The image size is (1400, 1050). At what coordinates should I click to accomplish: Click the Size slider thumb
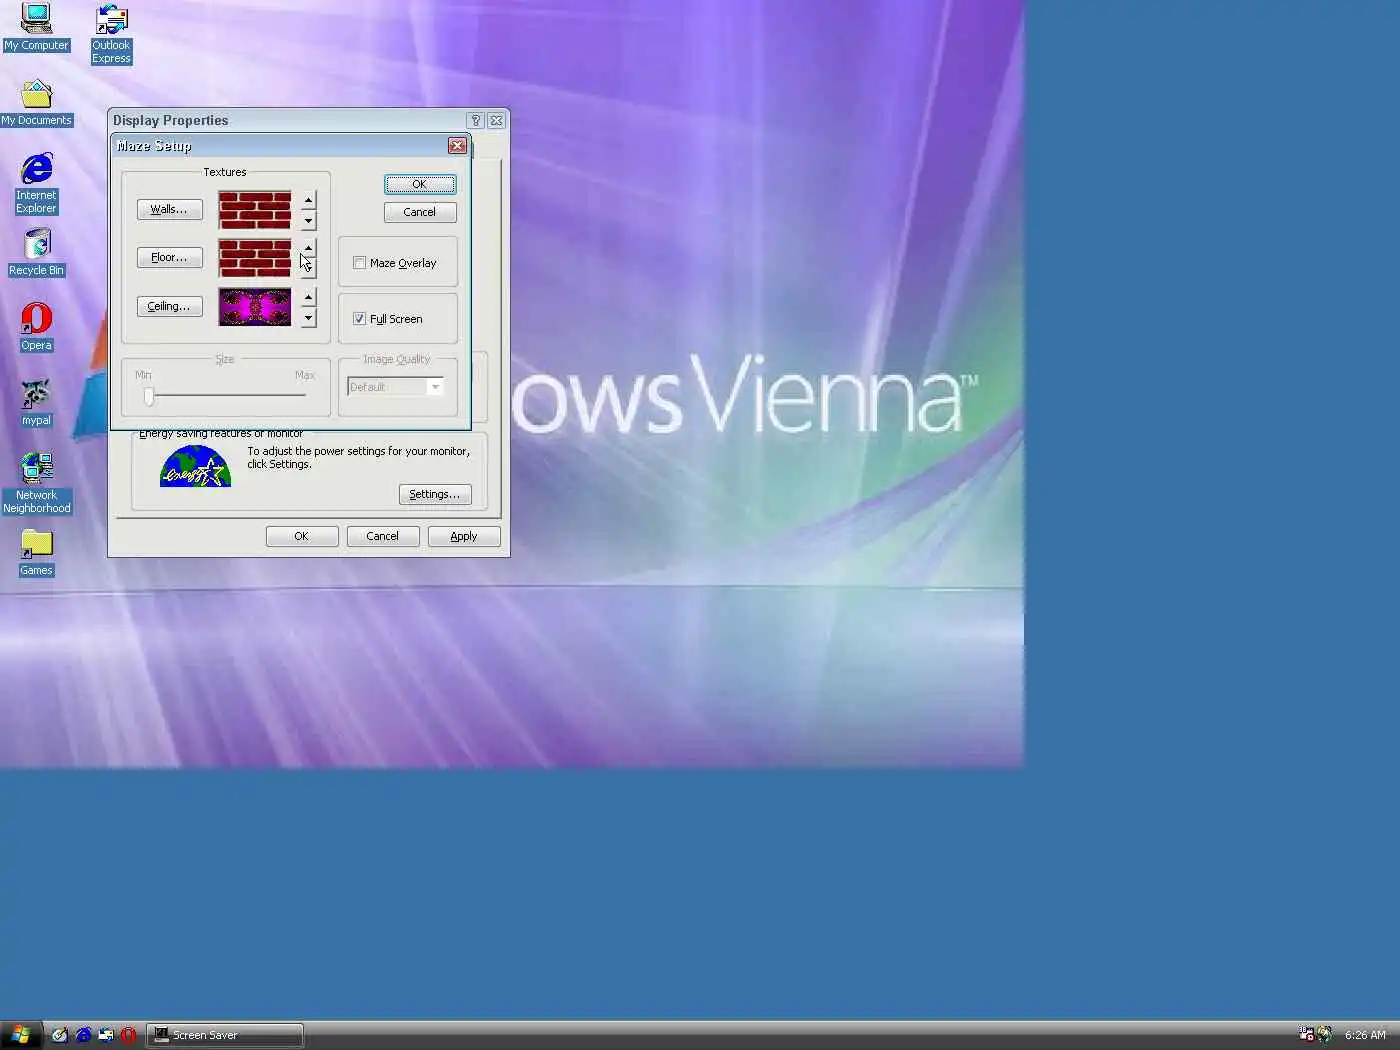click(149, 396)
